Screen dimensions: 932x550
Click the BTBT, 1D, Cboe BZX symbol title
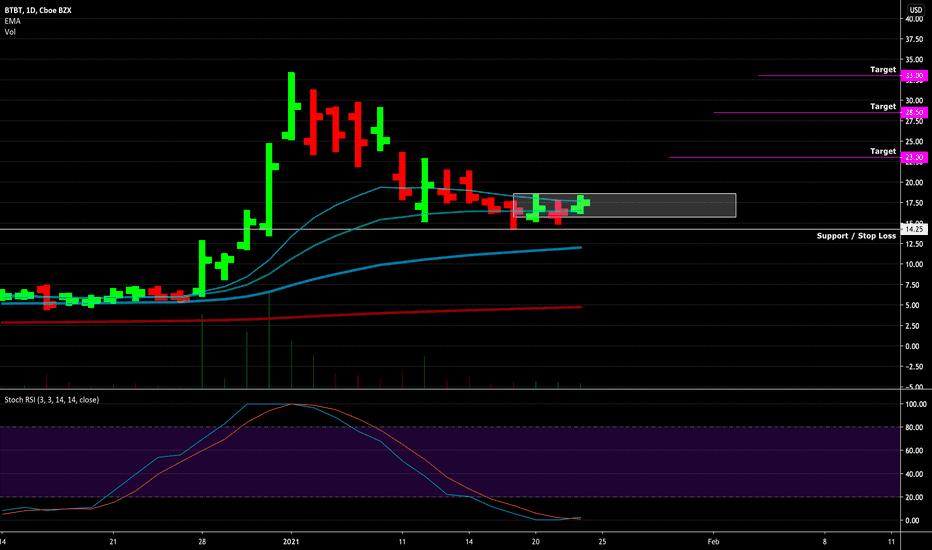tap(38, 10)
